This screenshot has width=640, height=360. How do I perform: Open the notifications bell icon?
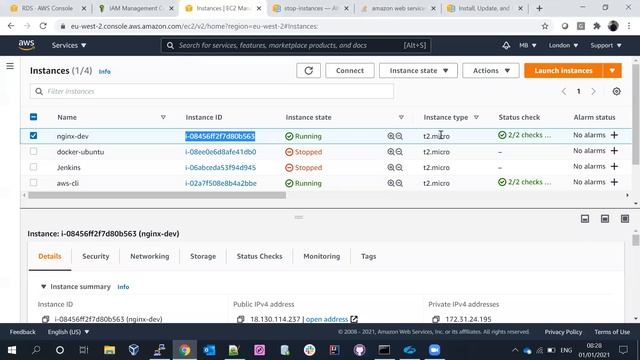point(506,45)
